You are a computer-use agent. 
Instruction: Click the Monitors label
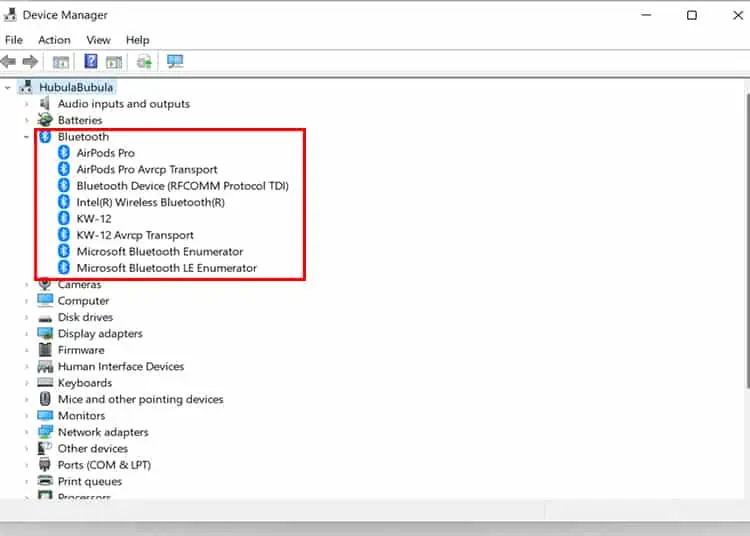(81, 416)
